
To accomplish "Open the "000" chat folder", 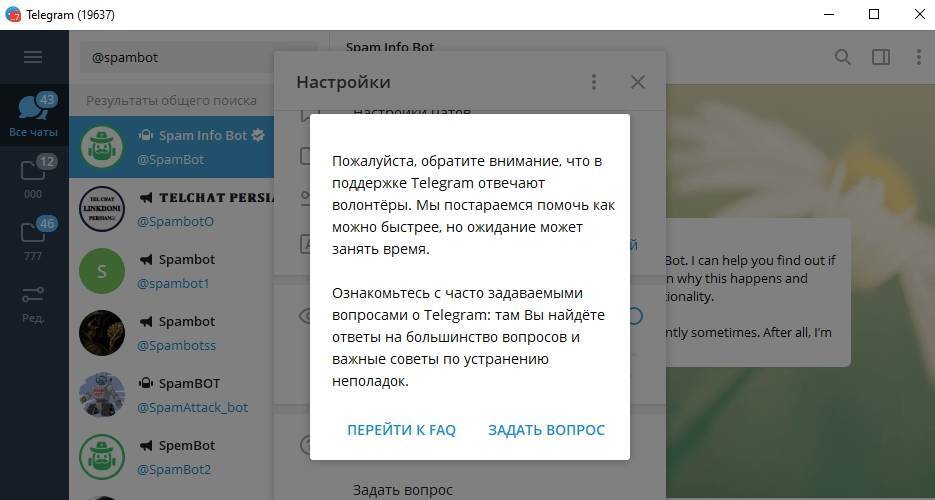I will (x=33, y=178).
